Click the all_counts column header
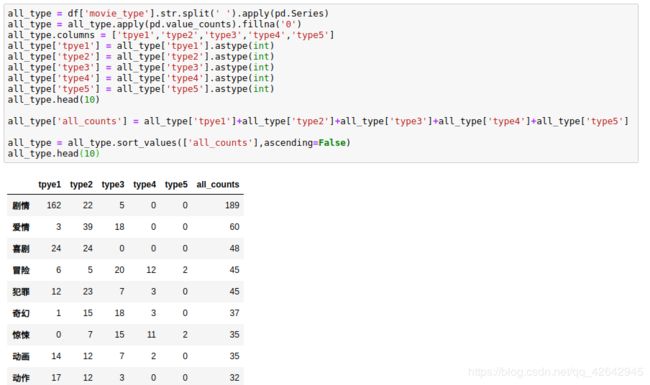 [218, 184]
